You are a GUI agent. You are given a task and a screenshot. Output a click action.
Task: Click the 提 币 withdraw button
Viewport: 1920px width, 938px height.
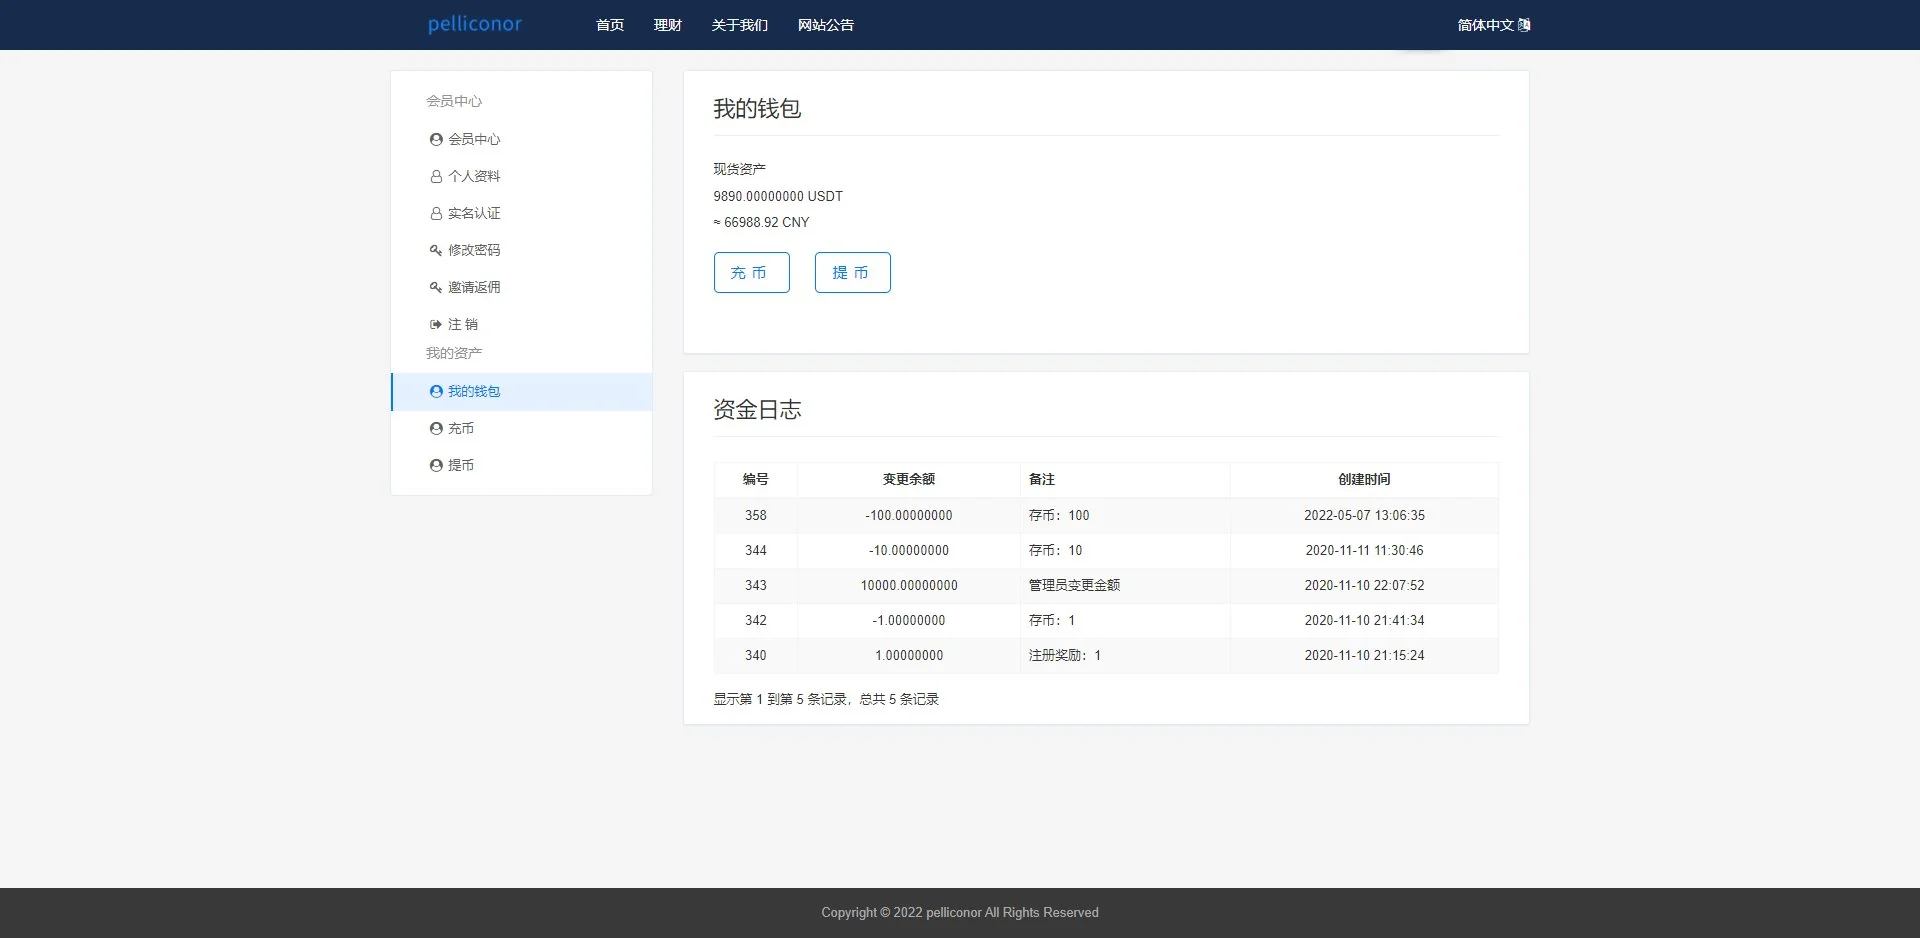click(852, 272)
